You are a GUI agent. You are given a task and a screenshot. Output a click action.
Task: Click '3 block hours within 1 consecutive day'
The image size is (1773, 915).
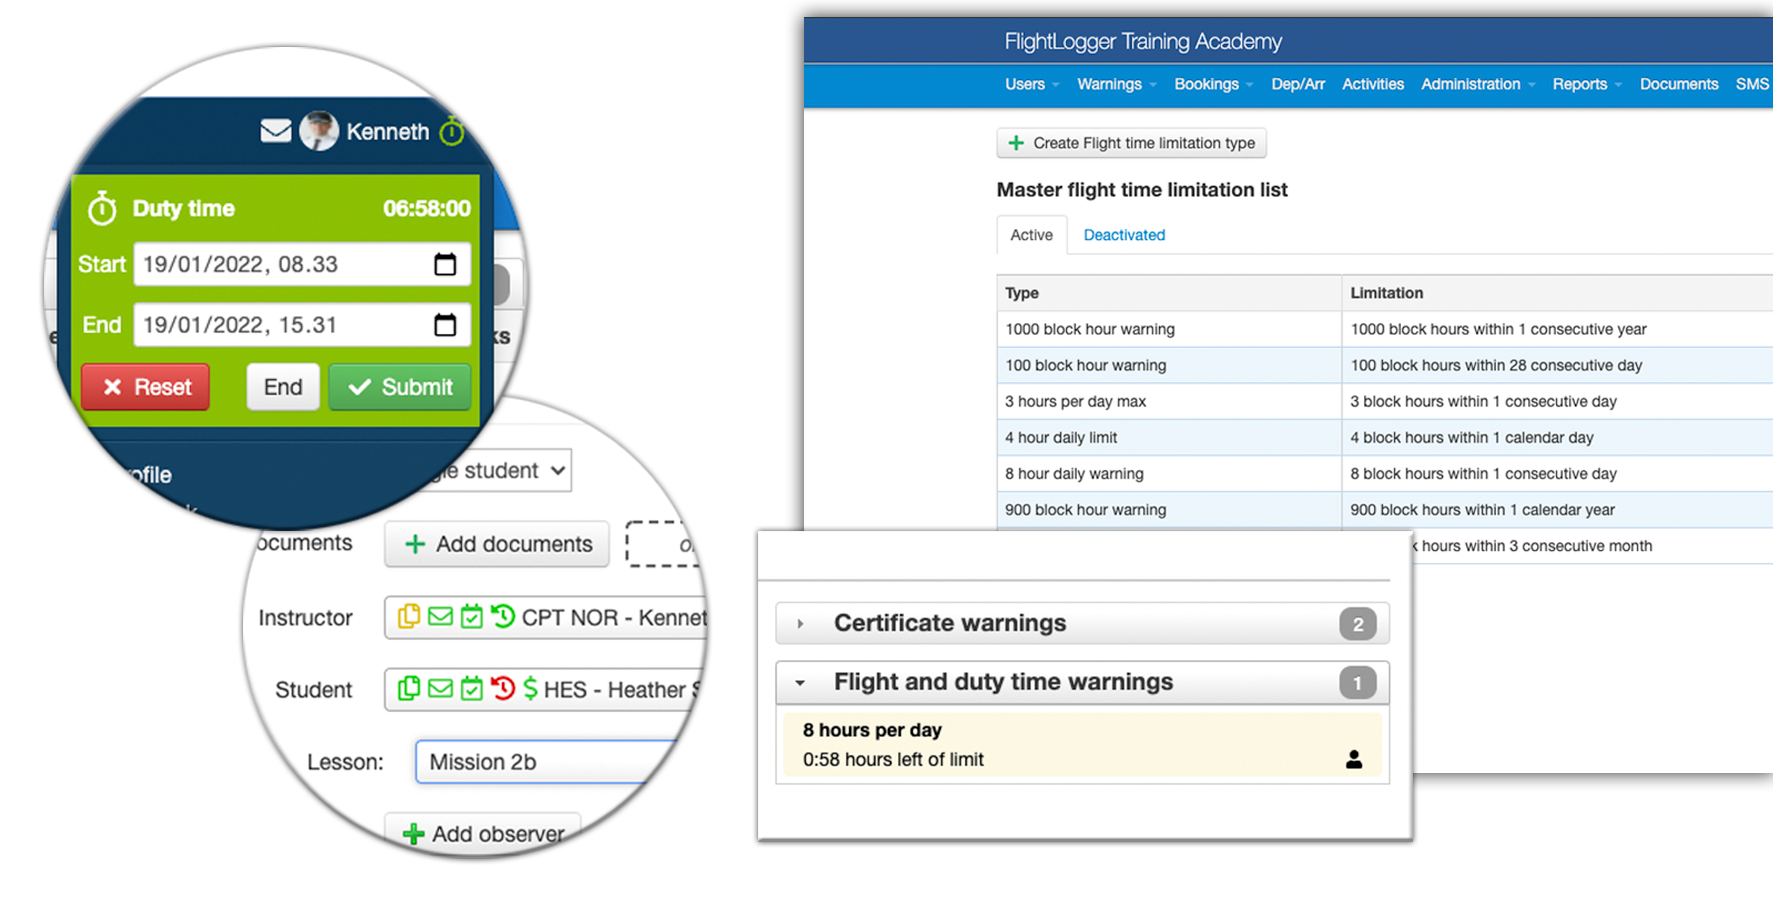click(x=1483, y=401)
